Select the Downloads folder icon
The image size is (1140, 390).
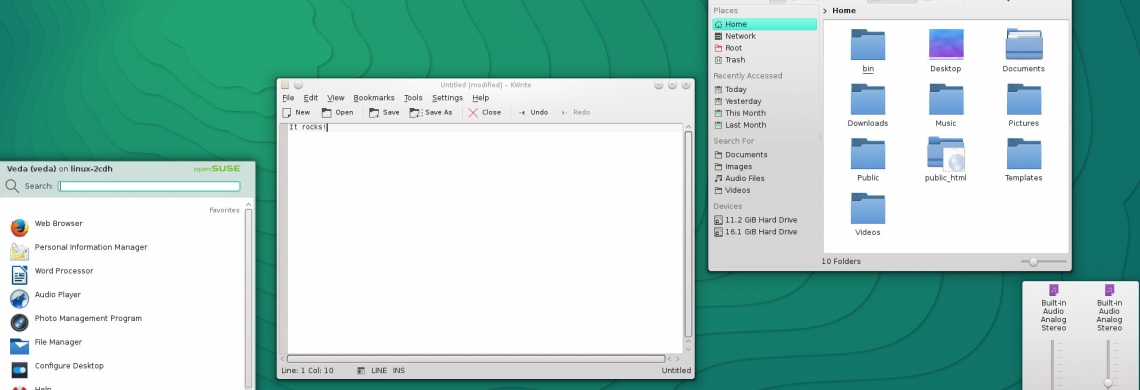(x=867, y=100)
